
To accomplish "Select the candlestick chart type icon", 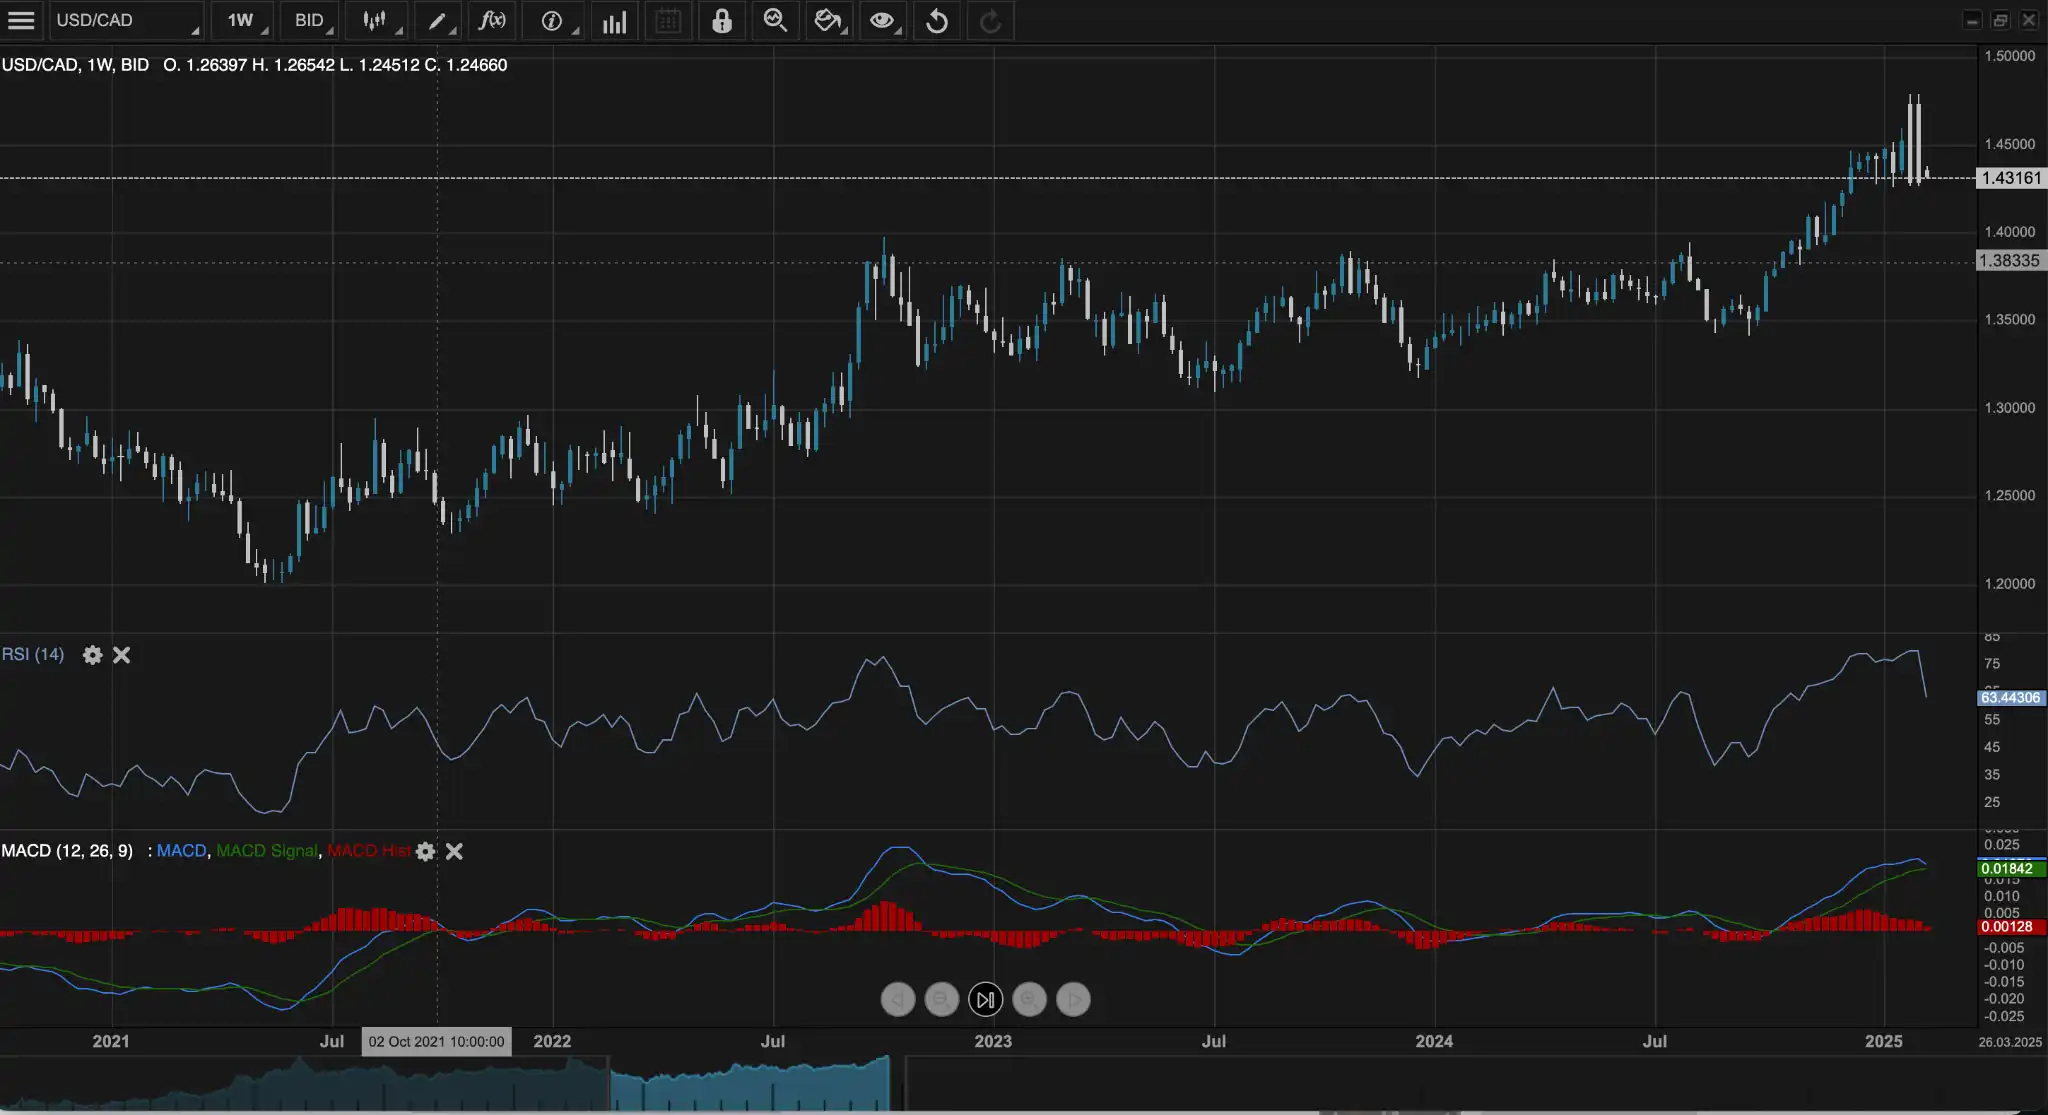I will tap(375, 20).
